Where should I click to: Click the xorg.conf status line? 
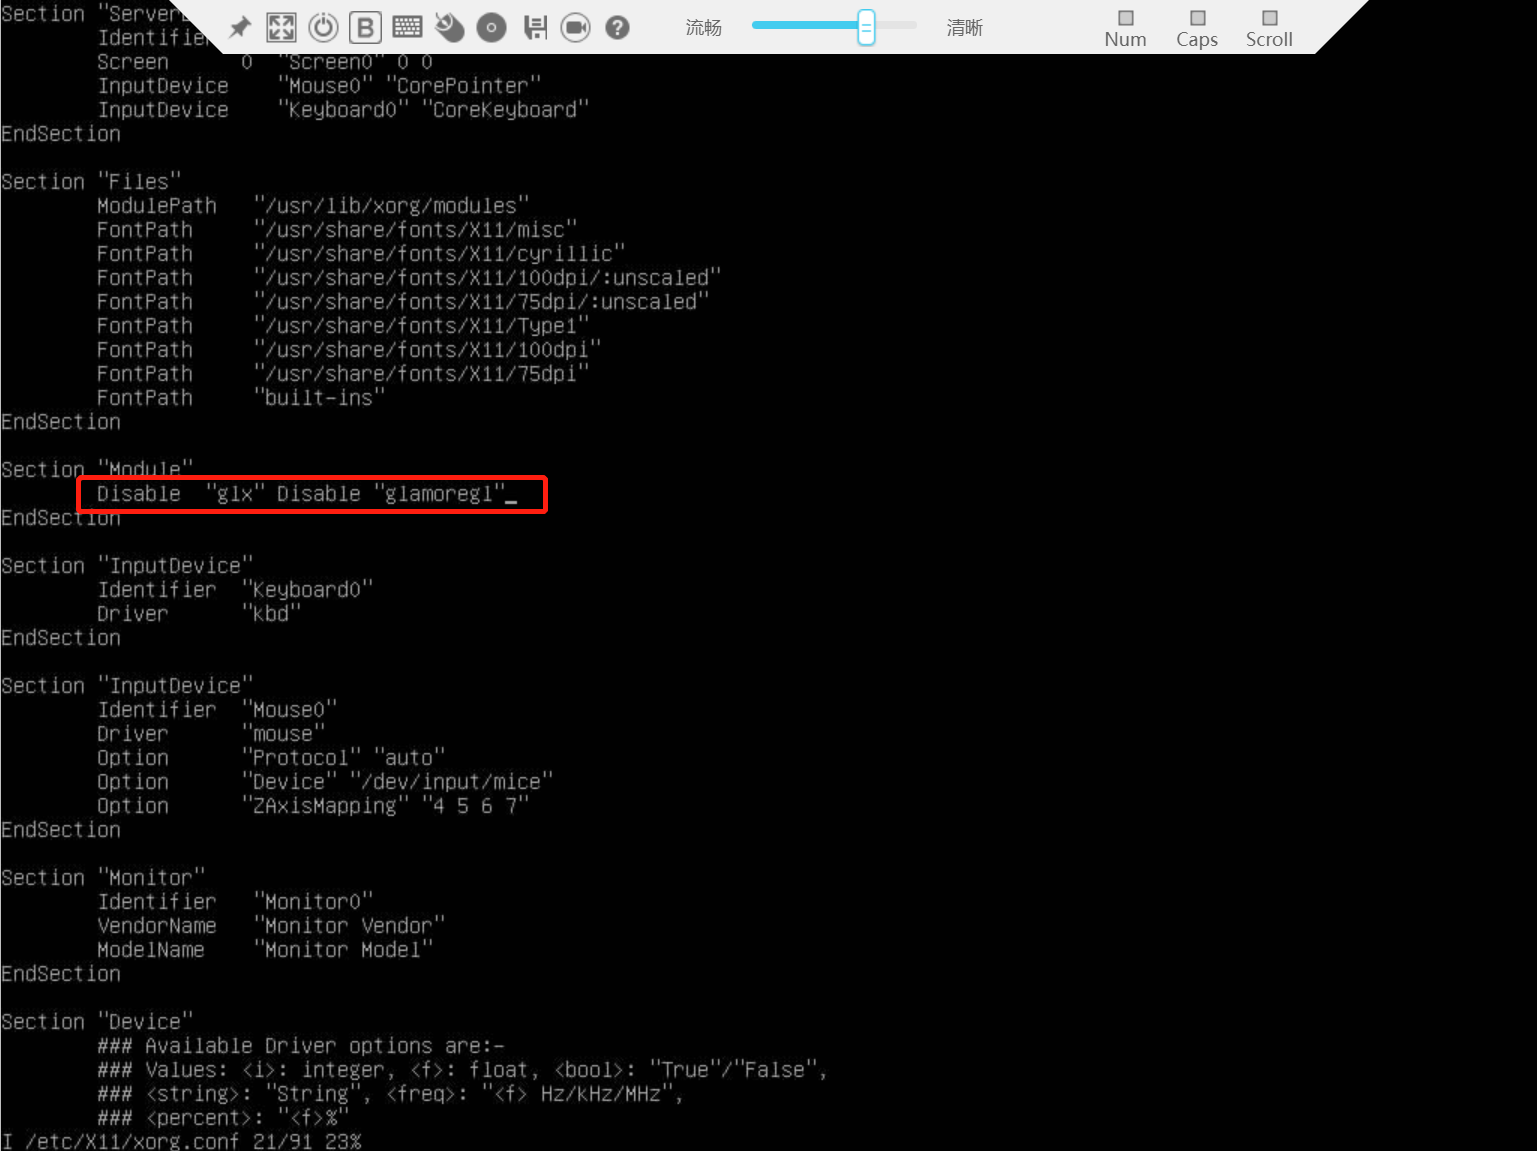coord(180,1140)
